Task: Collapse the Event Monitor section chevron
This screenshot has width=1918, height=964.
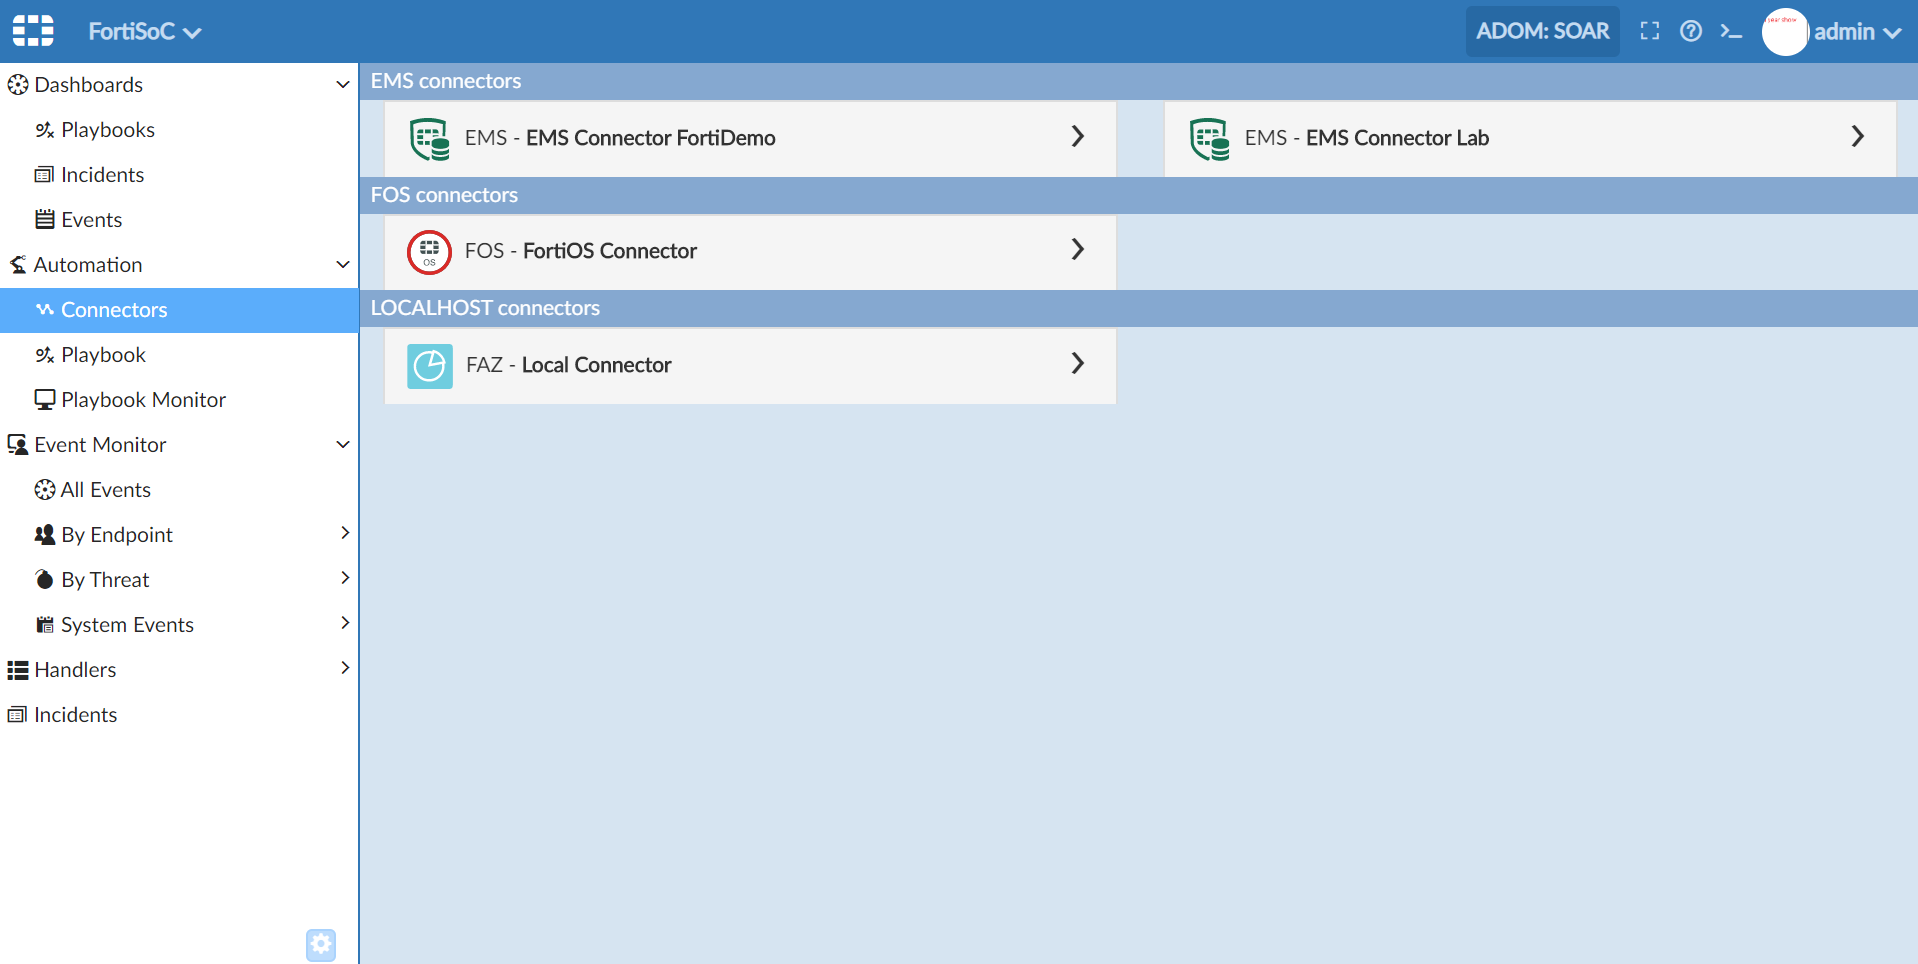Action: point(343,445)
